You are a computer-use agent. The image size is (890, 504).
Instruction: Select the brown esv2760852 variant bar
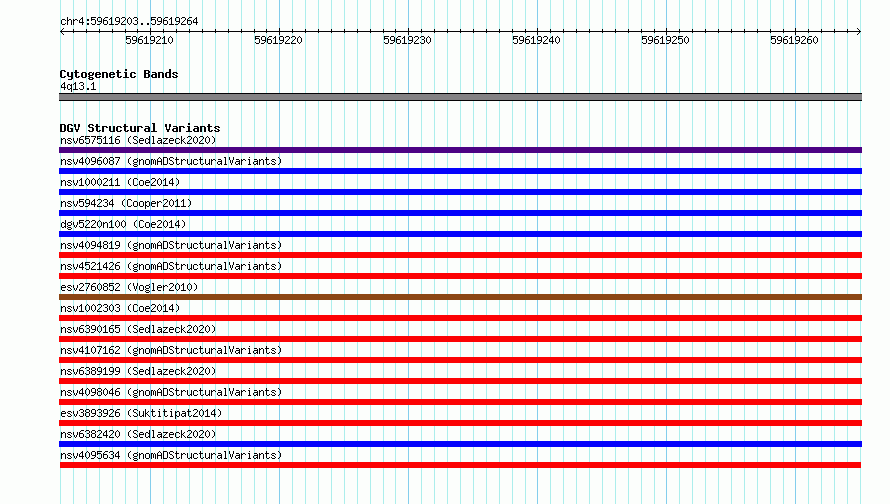click(460, 297)
